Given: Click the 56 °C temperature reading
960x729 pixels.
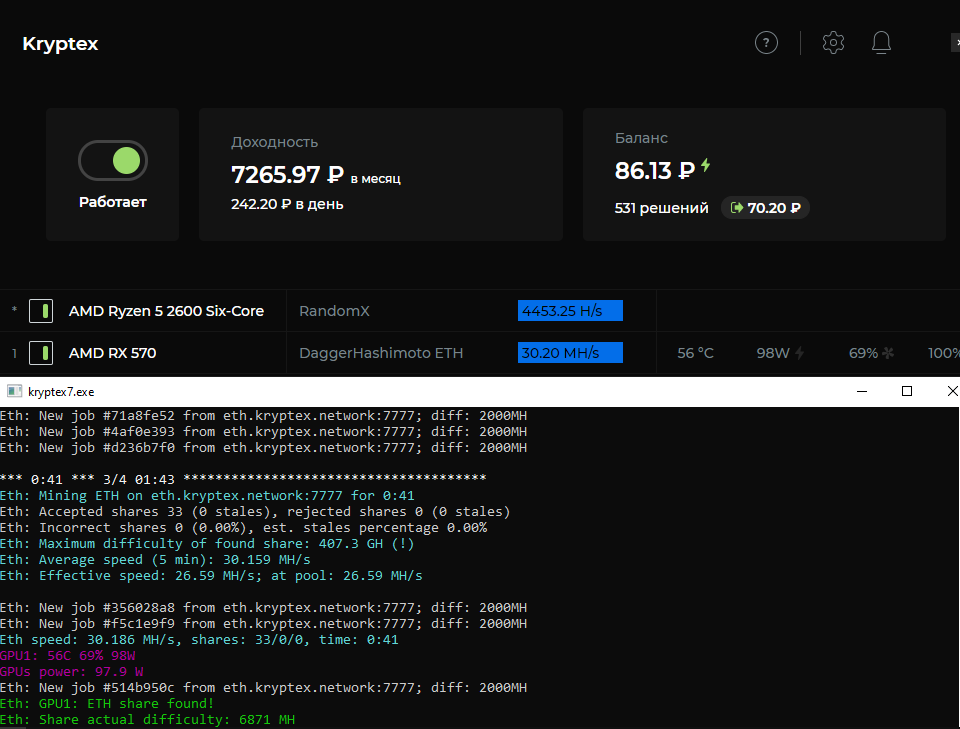Looking at the screenshot, I should tap(696, 353).
